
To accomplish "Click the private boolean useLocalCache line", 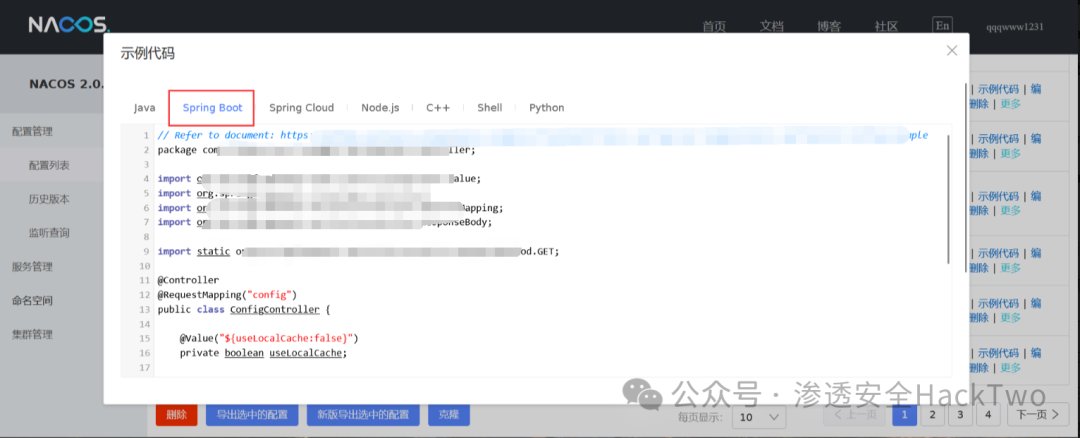I will click(263, 353).
